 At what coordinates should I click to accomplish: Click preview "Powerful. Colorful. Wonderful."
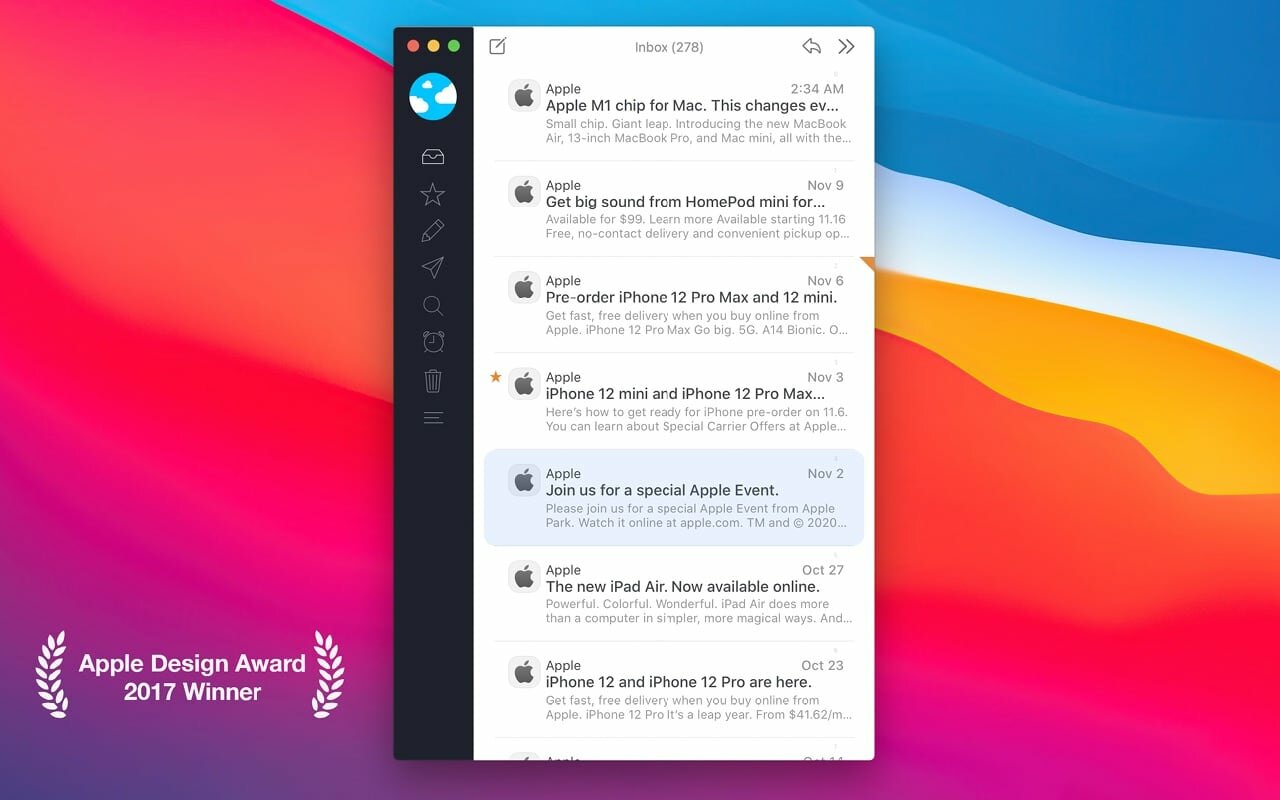pos(629,604)
